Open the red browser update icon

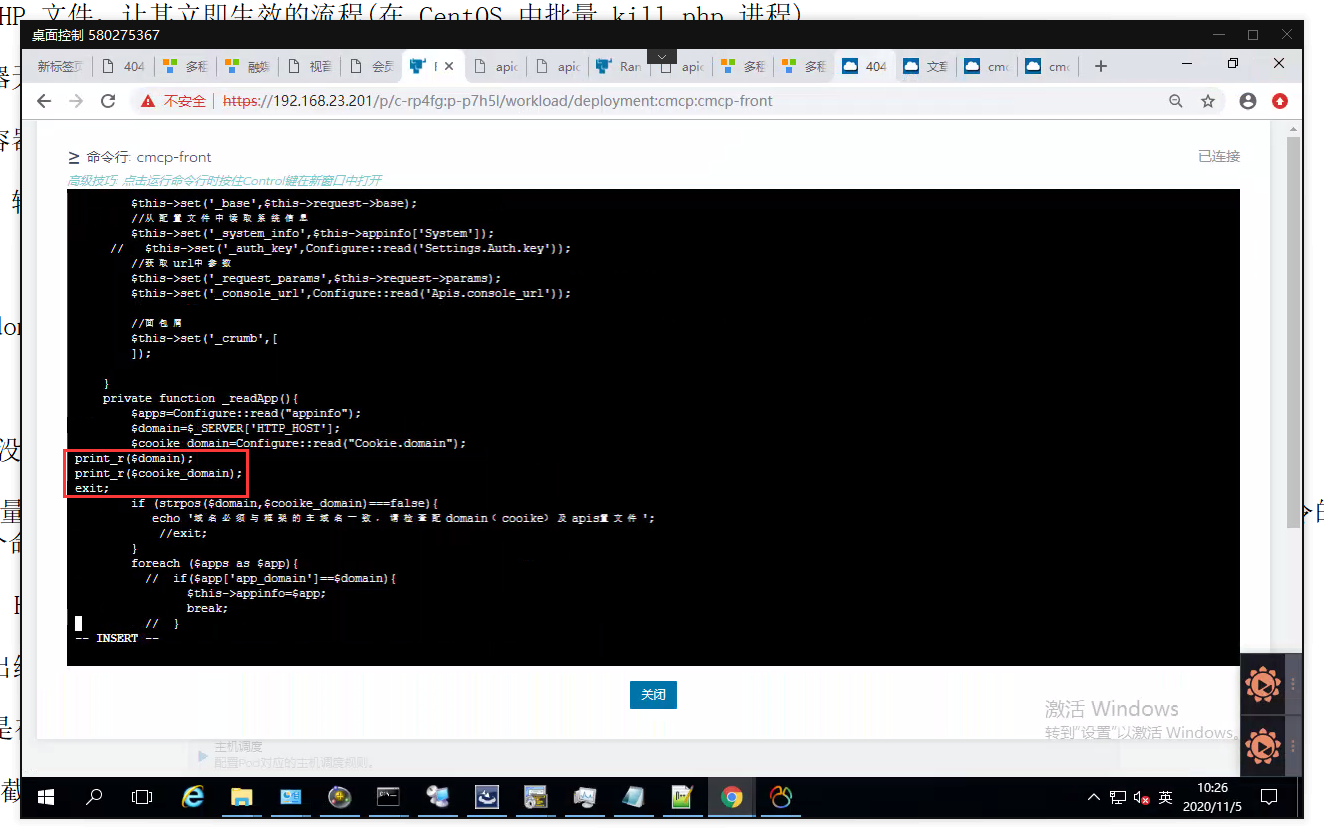pyautogui.click(x=1280, y=101)
